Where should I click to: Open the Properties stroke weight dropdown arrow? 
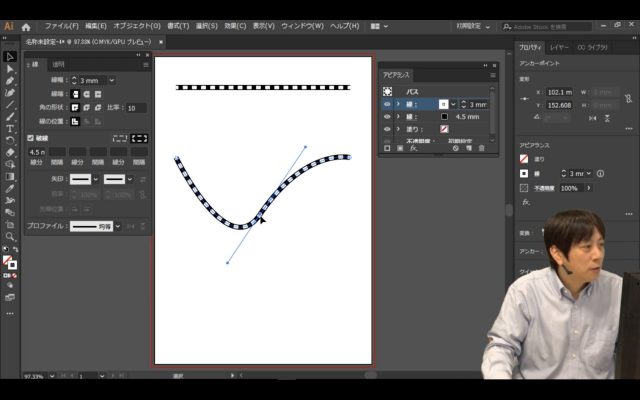589,173
